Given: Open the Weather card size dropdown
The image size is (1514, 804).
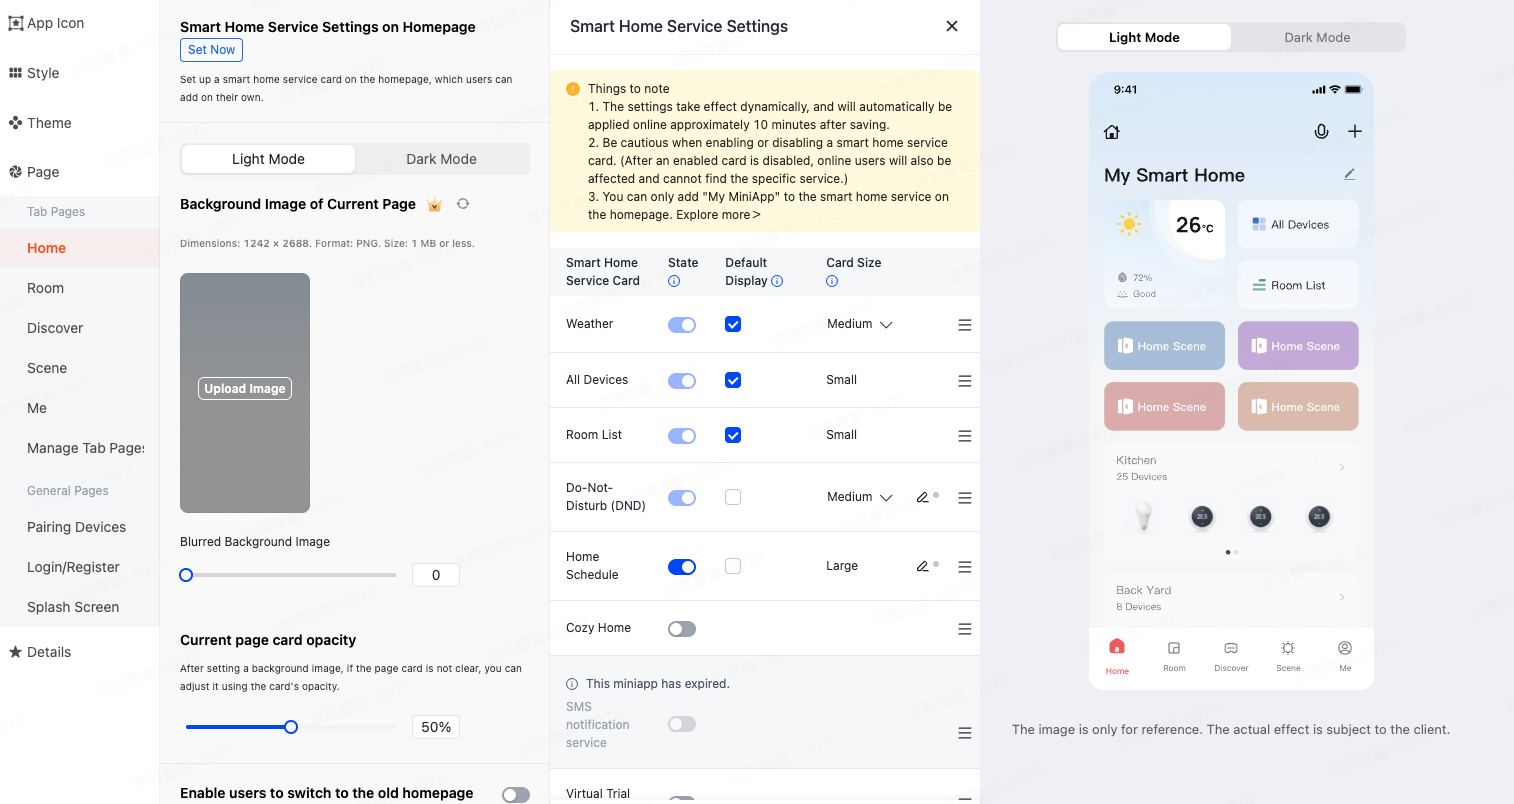Looking at the screenshot, I should tap(859, 324).
